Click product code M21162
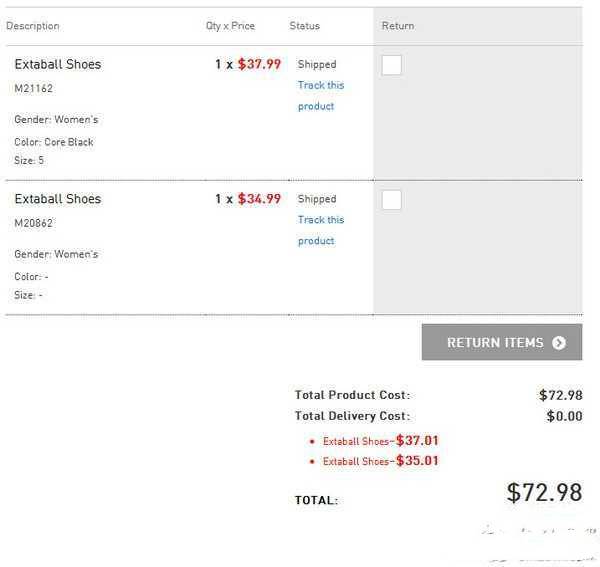 coord(34,88)
